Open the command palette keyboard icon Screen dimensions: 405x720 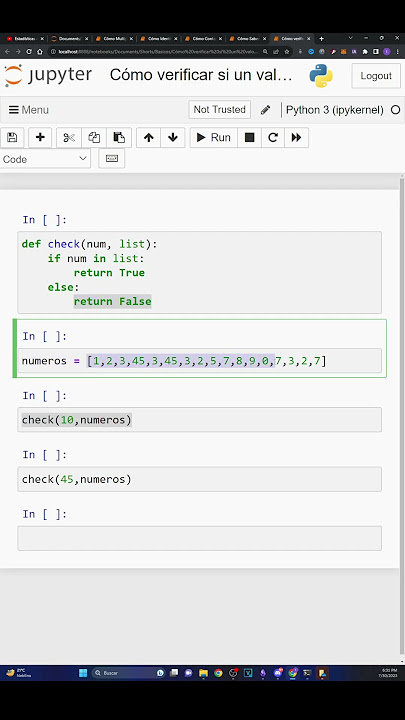click(x=112, y=158)
